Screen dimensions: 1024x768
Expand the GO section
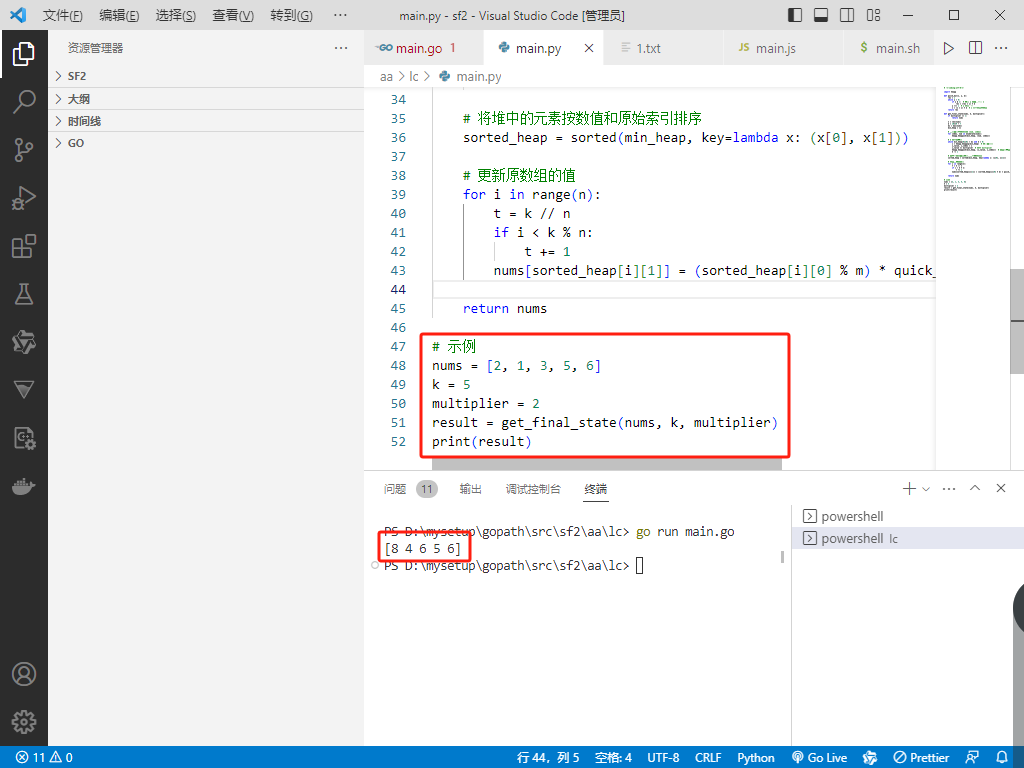206,143
